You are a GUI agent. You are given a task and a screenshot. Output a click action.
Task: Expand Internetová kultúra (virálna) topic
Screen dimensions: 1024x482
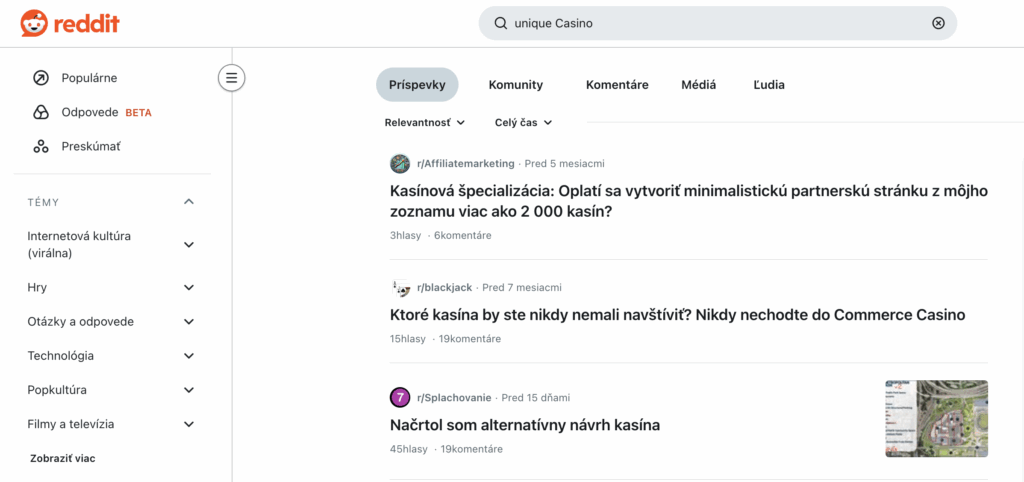coord(189,245)
